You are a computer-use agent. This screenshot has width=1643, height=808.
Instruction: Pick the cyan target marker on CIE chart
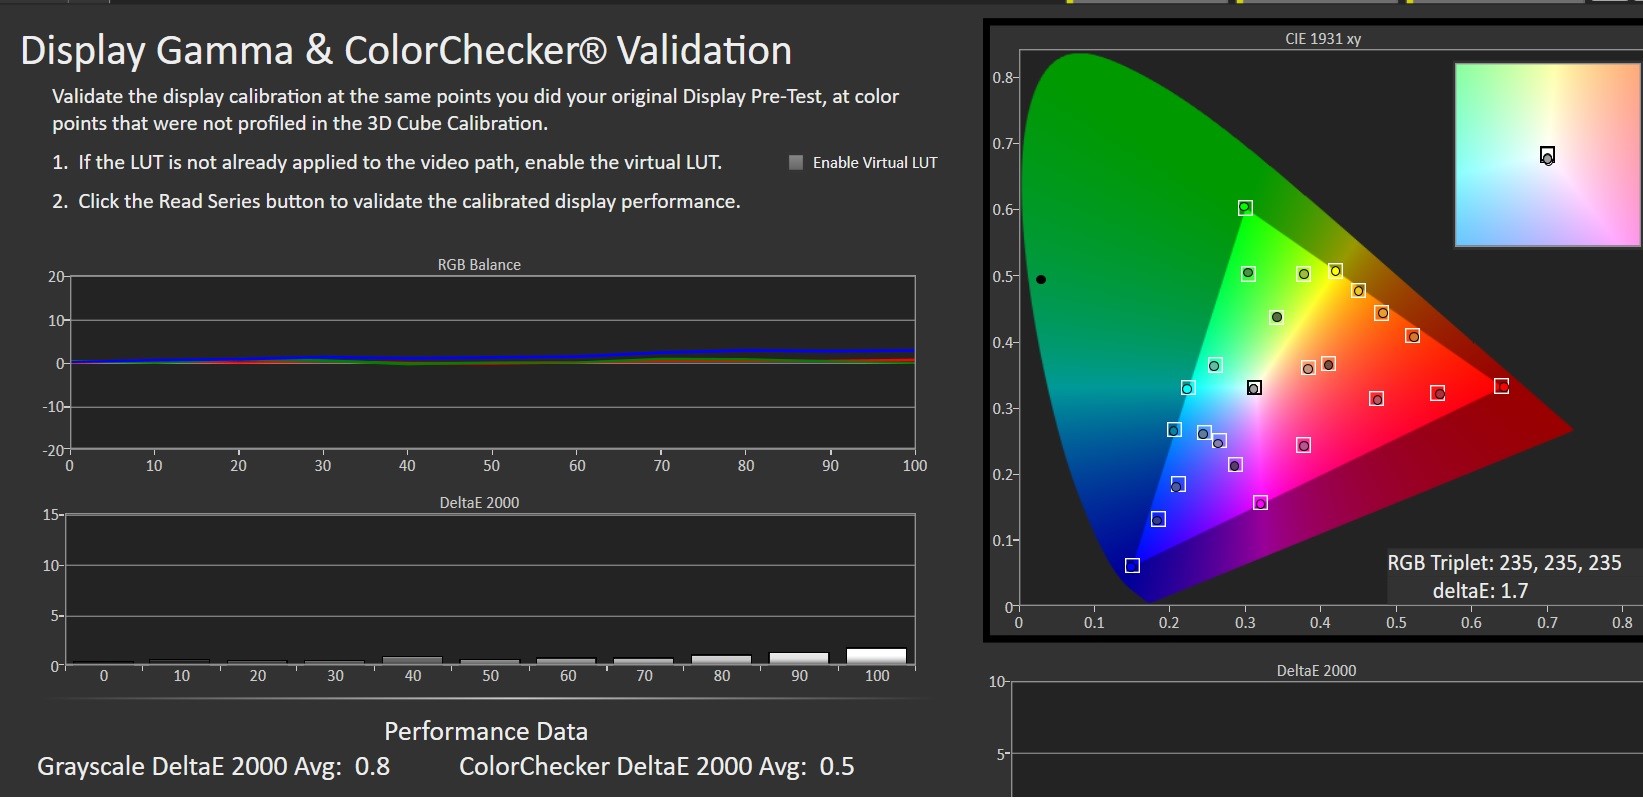click(1187, 388)
